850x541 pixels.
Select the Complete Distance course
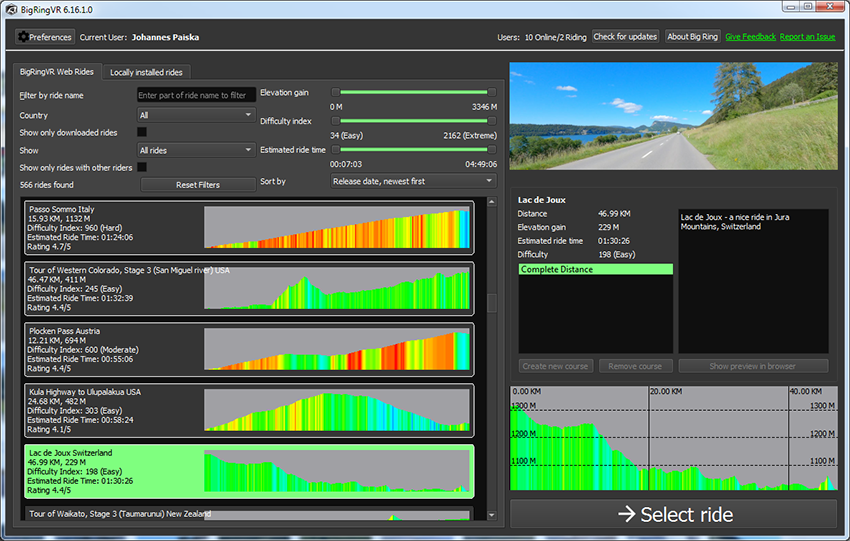pos(595,269)
